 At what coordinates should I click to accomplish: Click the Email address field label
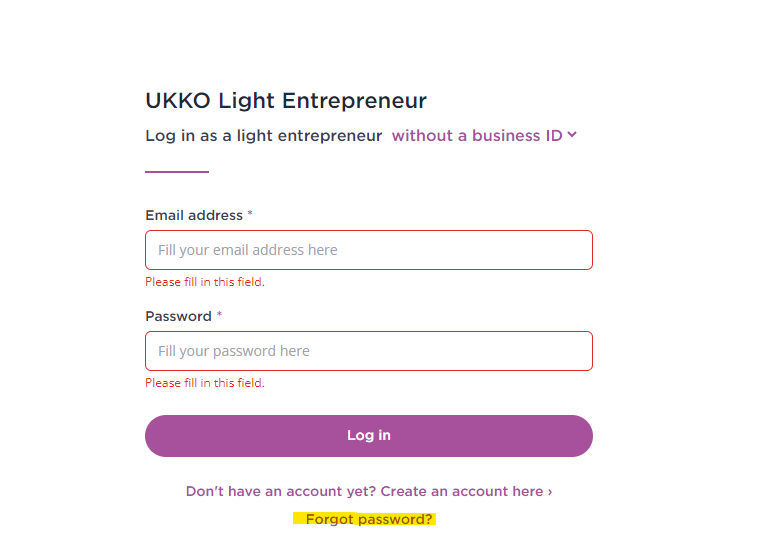194,215
